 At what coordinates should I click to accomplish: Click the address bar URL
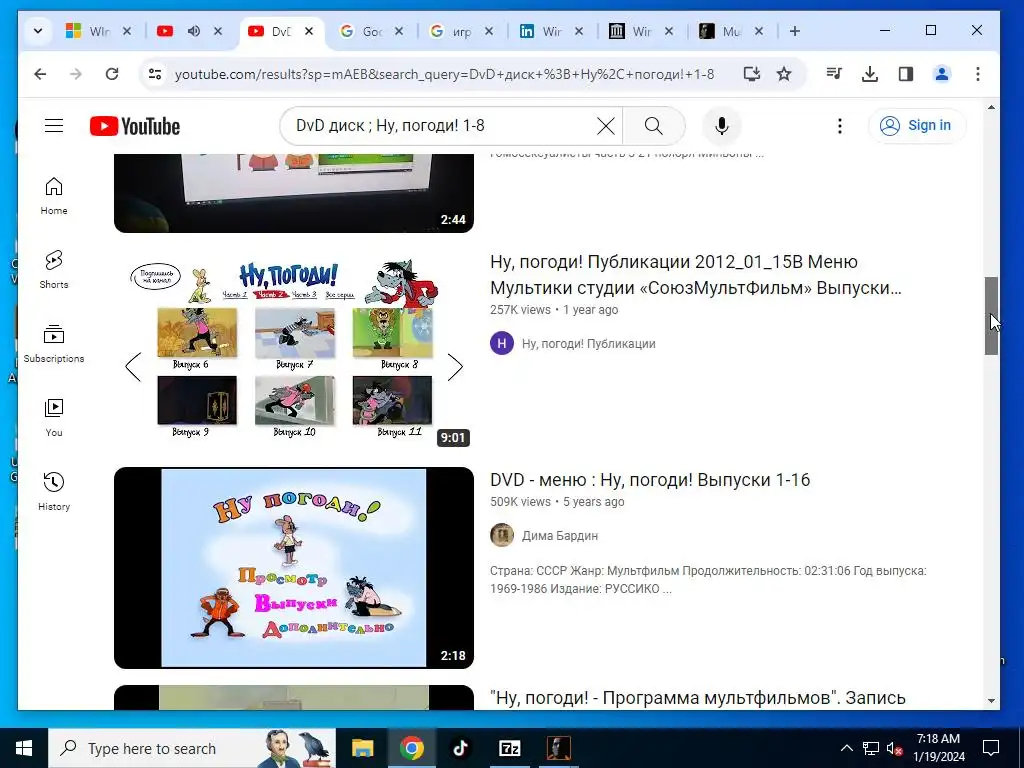point(444,74)
